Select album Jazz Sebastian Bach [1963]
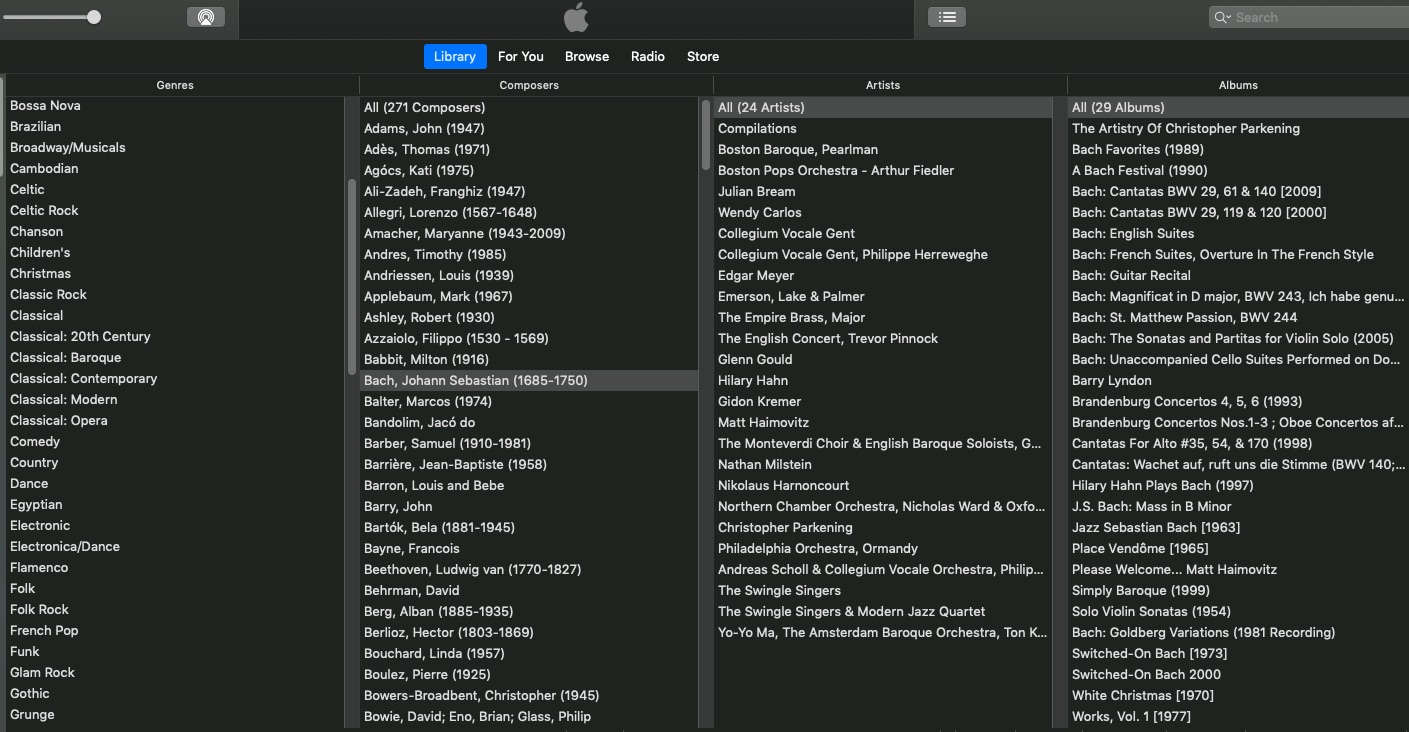Image resolution: width=1409 pixels, height=732 pixels. click(1156, 527)
